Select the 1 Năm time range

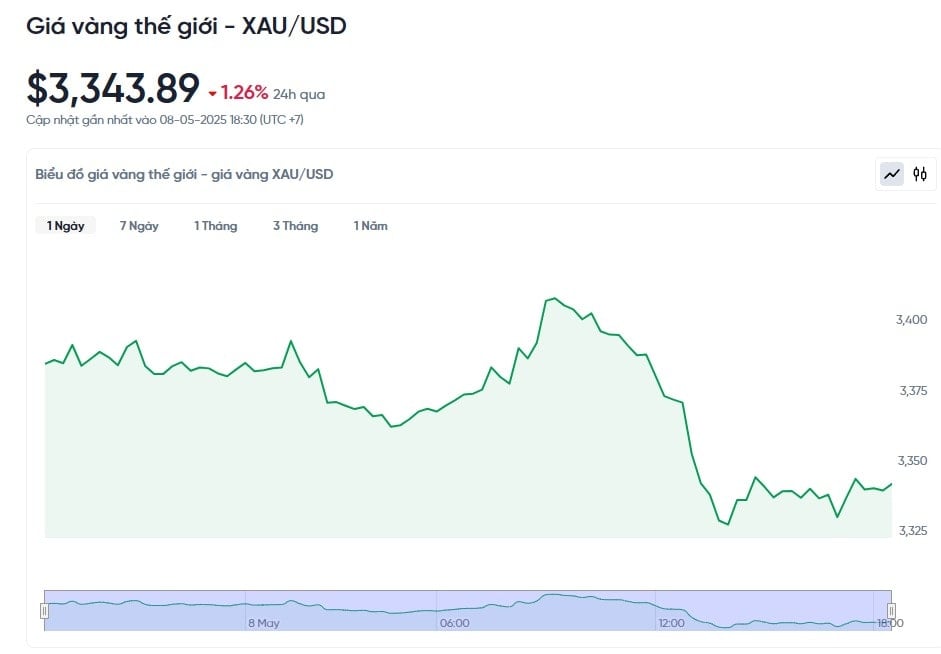370,226
